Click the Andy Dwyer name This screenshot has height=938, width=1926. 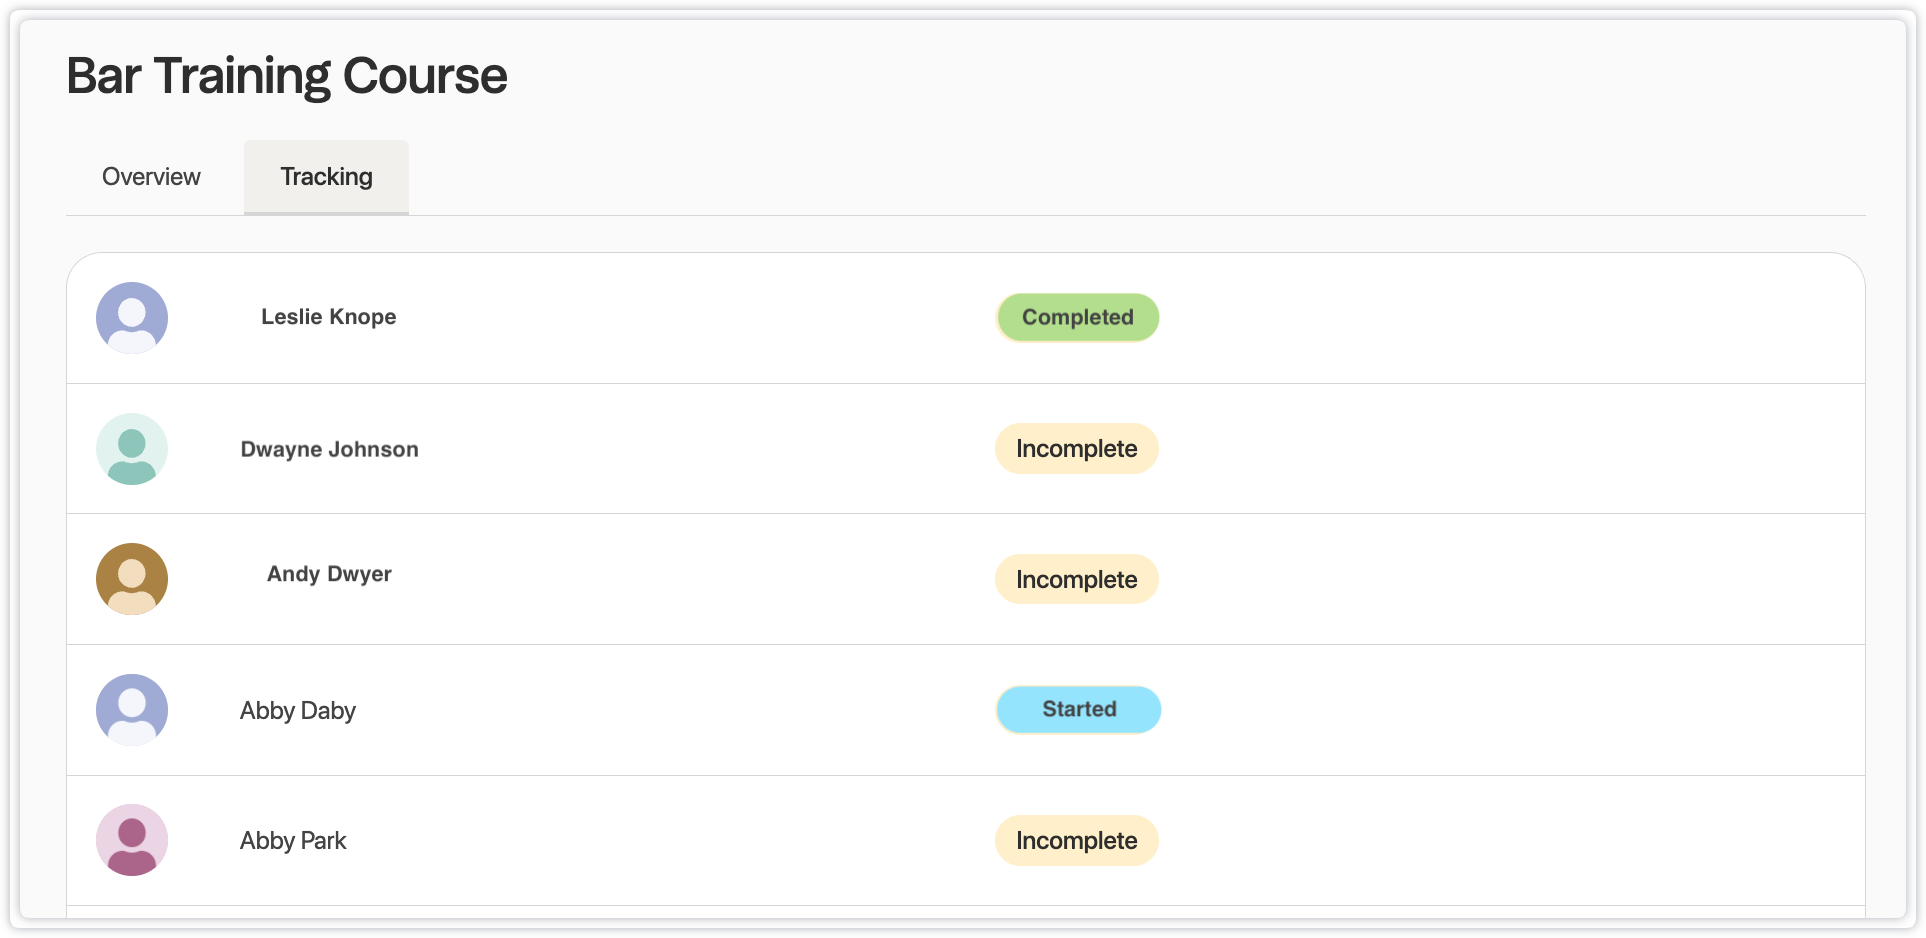tap(329, 574)
